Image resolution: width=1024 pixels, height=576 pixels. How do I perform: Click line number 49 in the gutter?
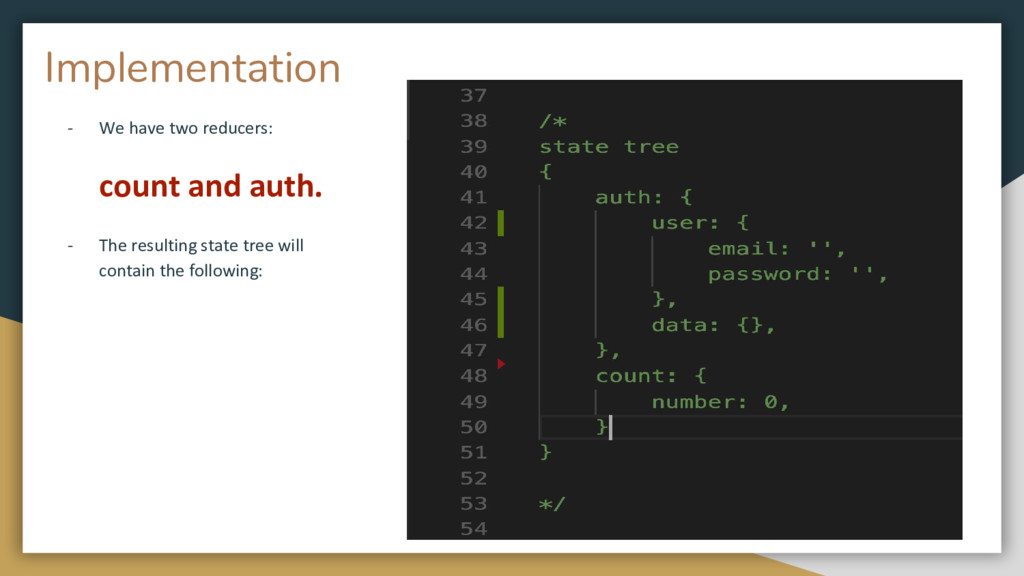[x=473, y=402]
